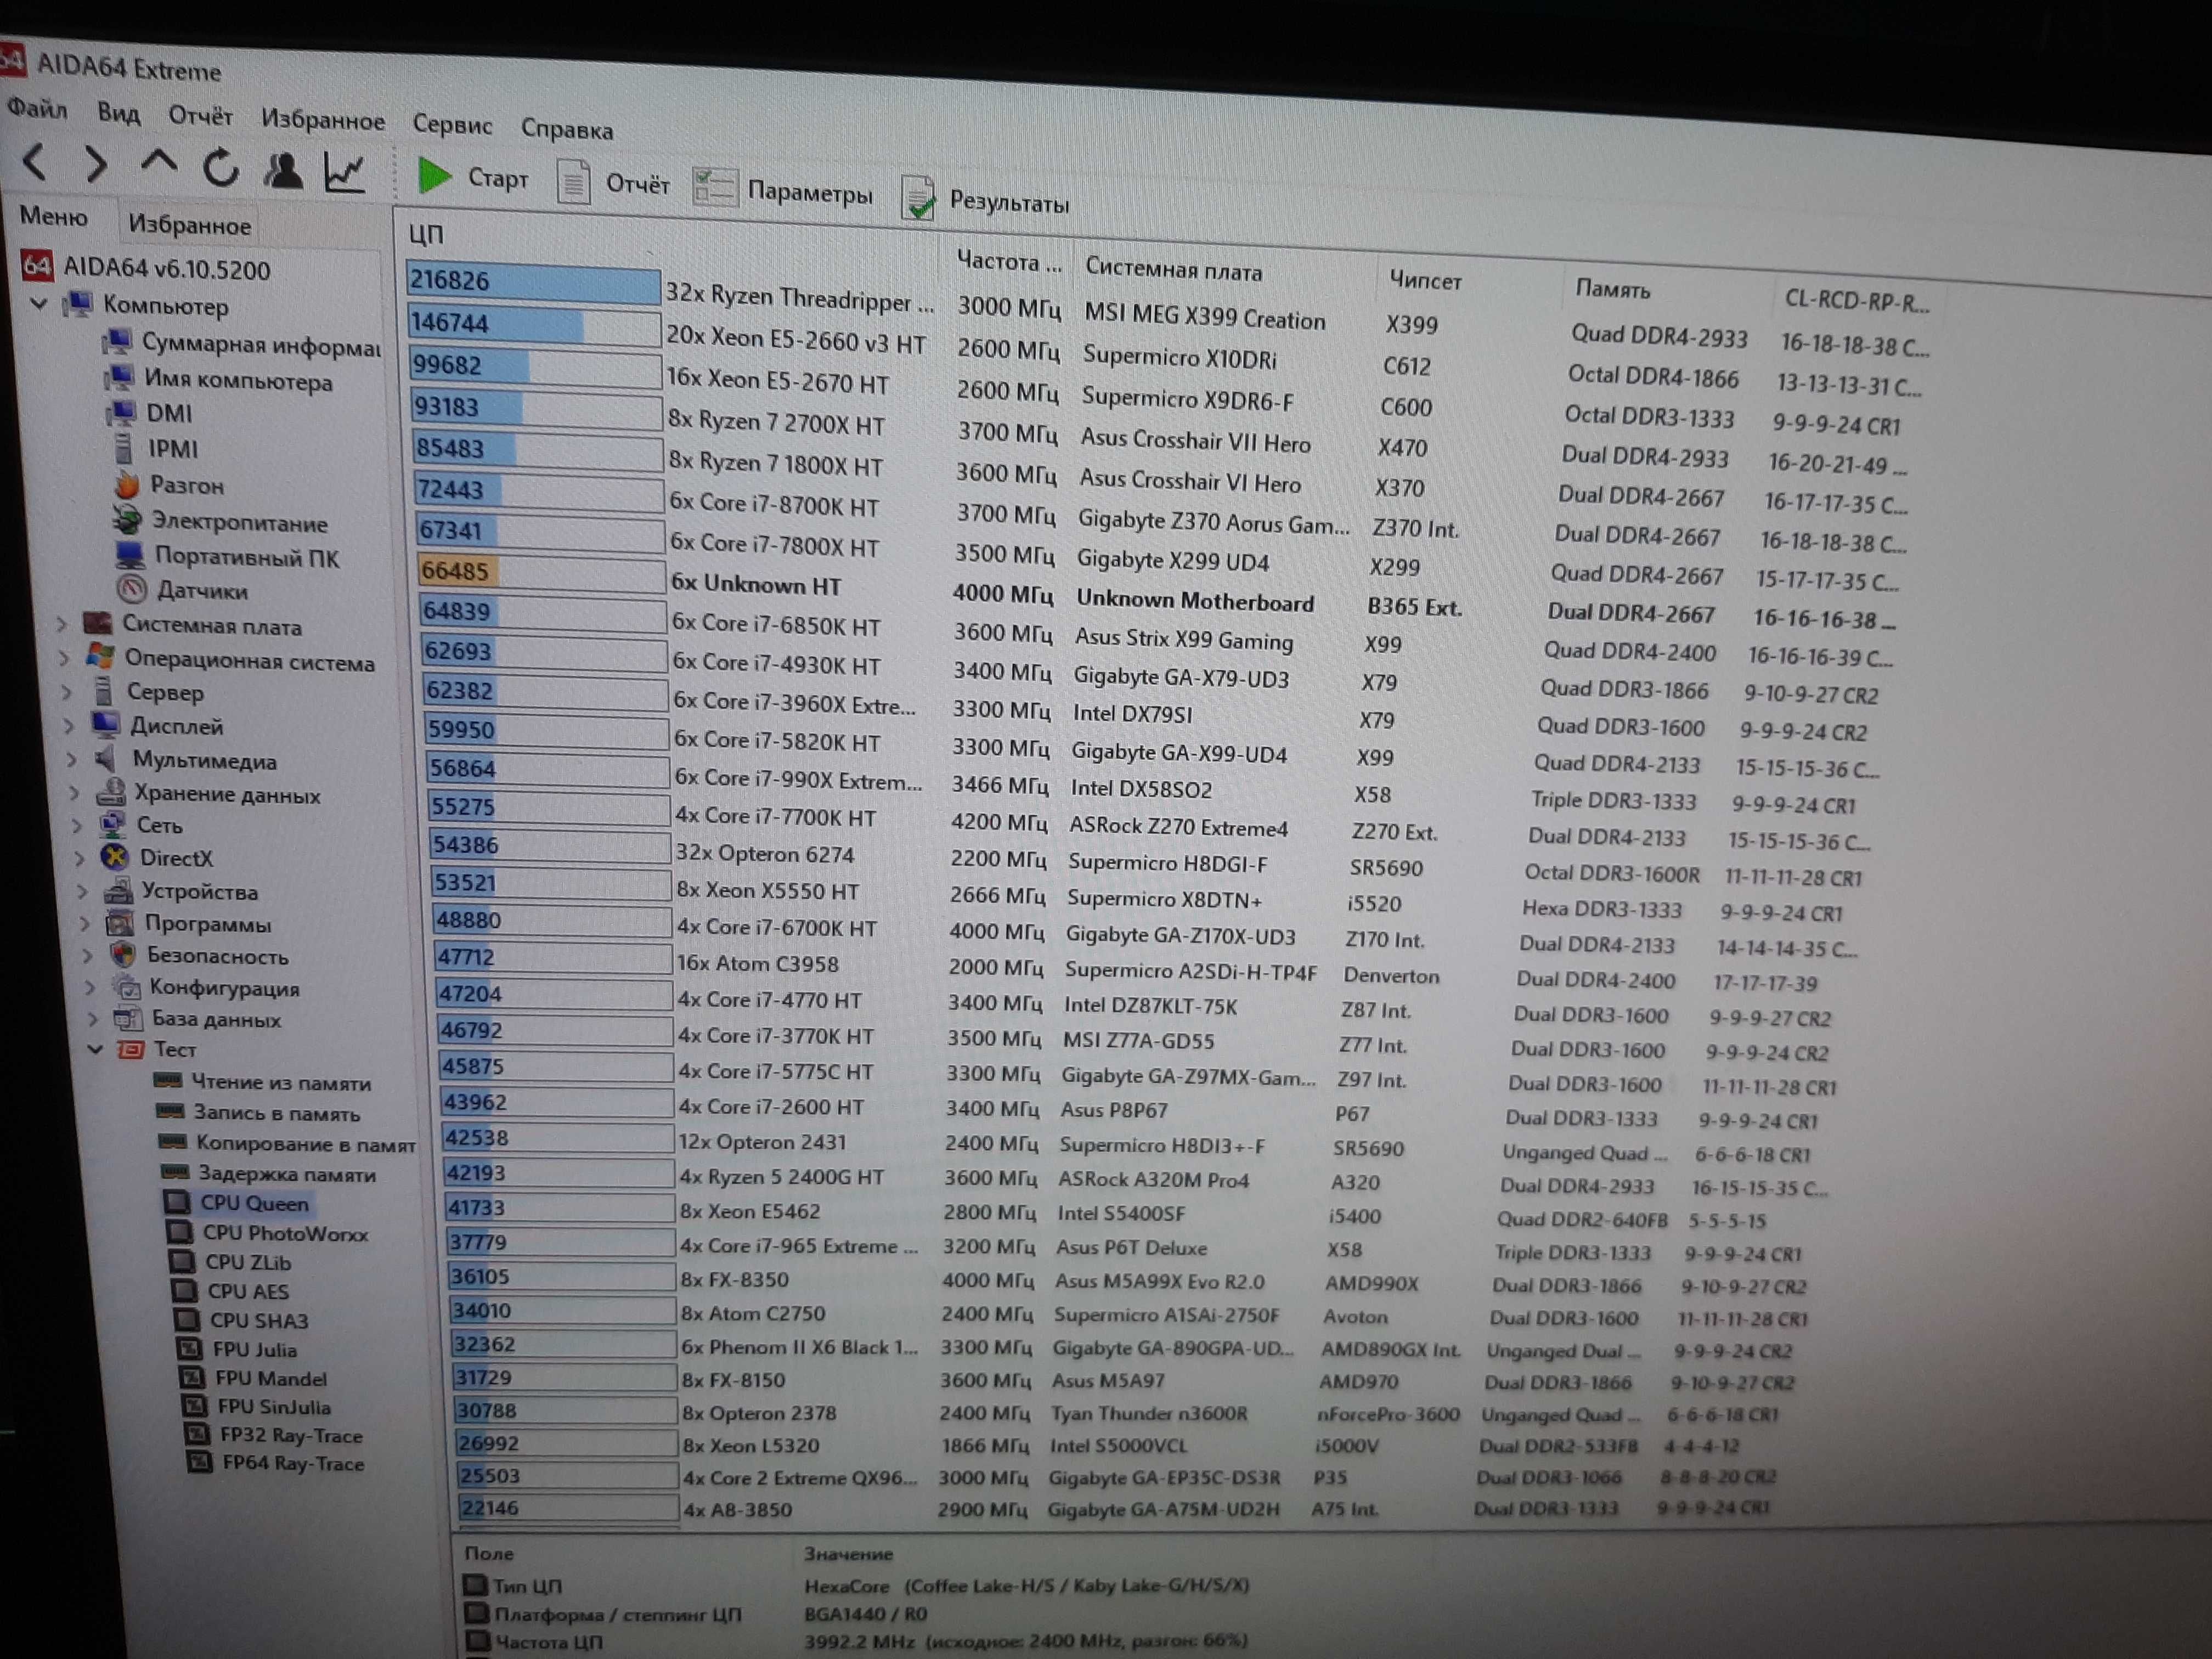Image resolution: width=2212 pixels, height=1659 pixels.
Task: Switch to the Избранное sidebar tab
Action: coord(189,225)
